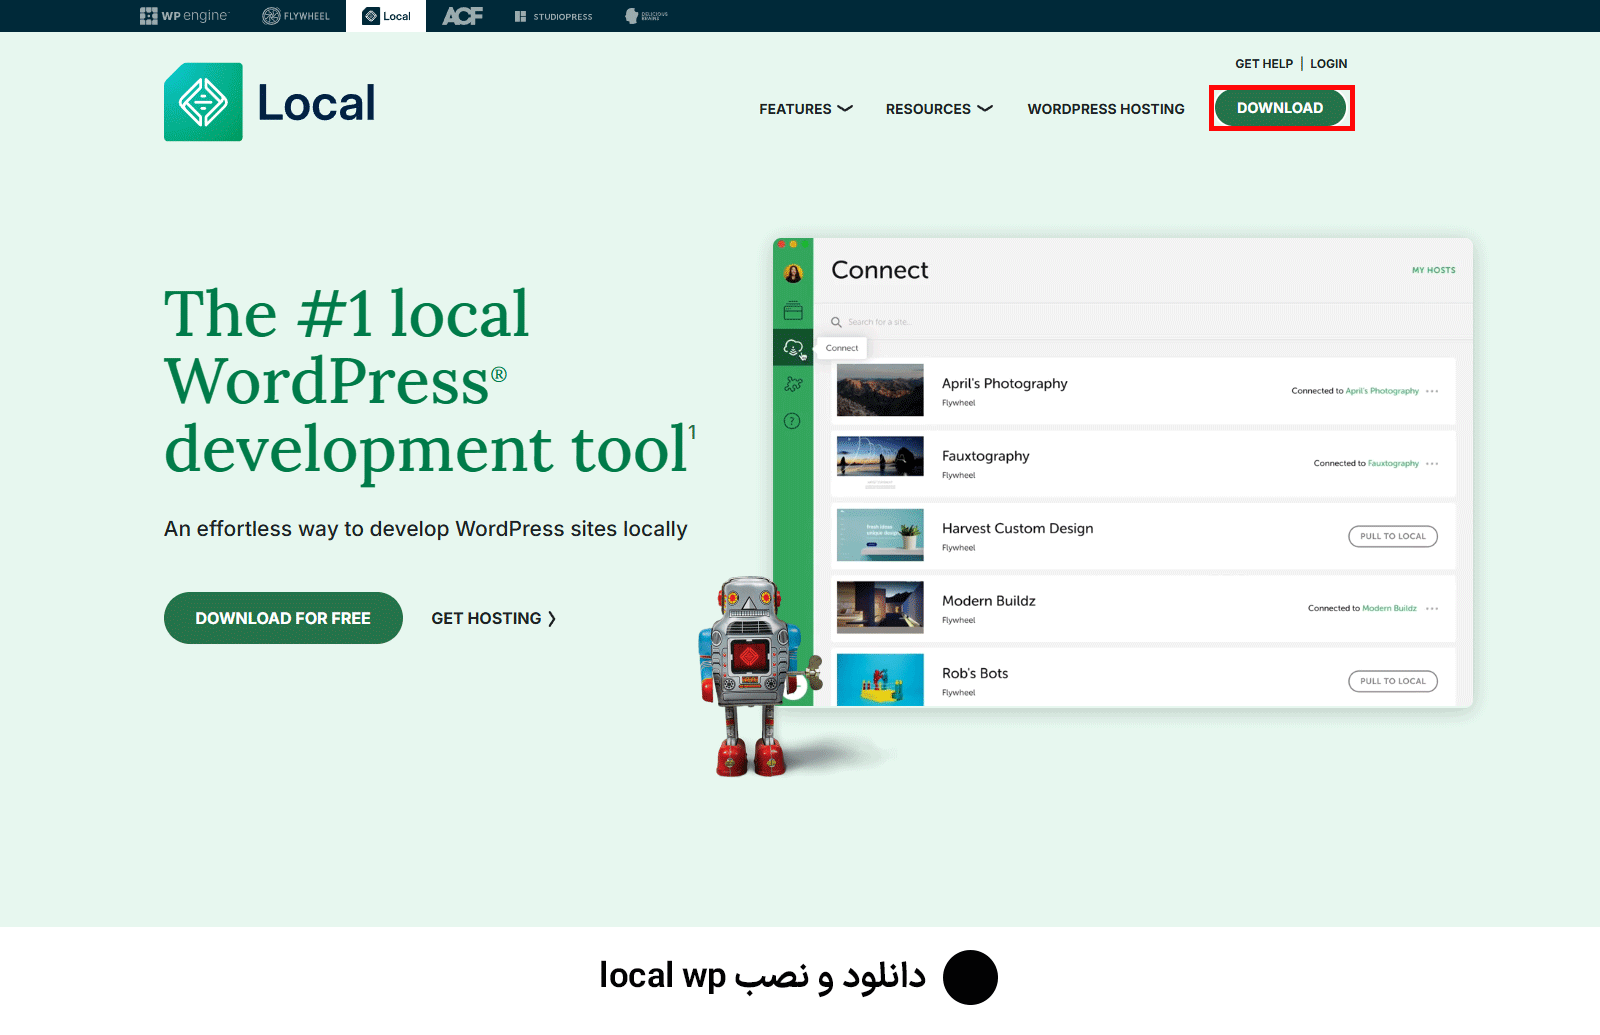This screenshot has width=1600, height=1035.
Task: Click Download For Free button
Action: (283, 618)
